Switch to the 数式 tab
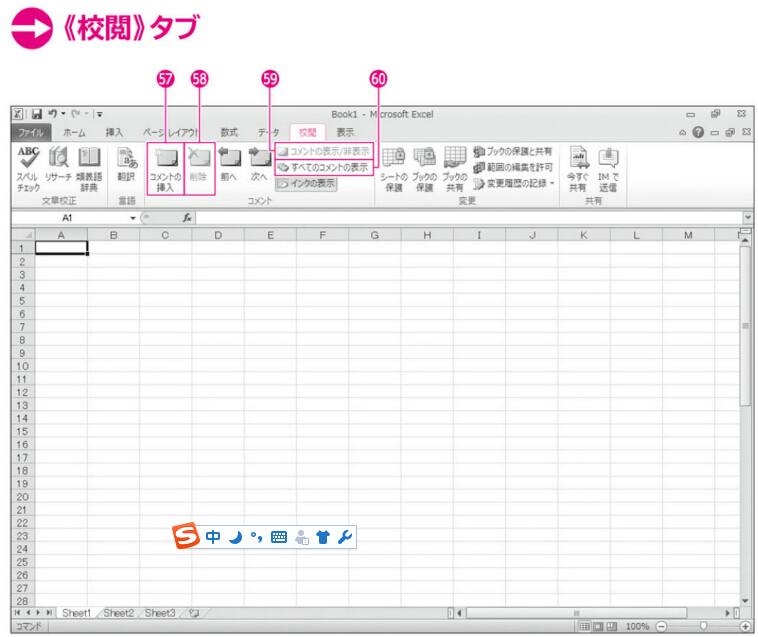The height and width of the screenshot is (637, 758). tap(229, 132)
